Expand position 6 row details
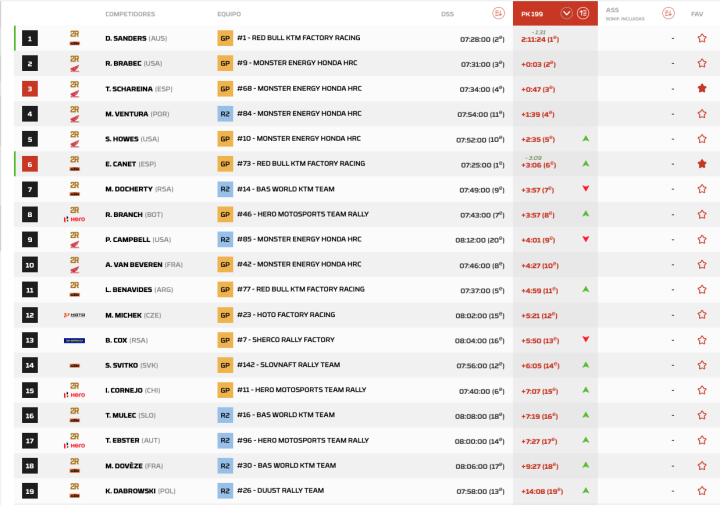 coord(30,164)
